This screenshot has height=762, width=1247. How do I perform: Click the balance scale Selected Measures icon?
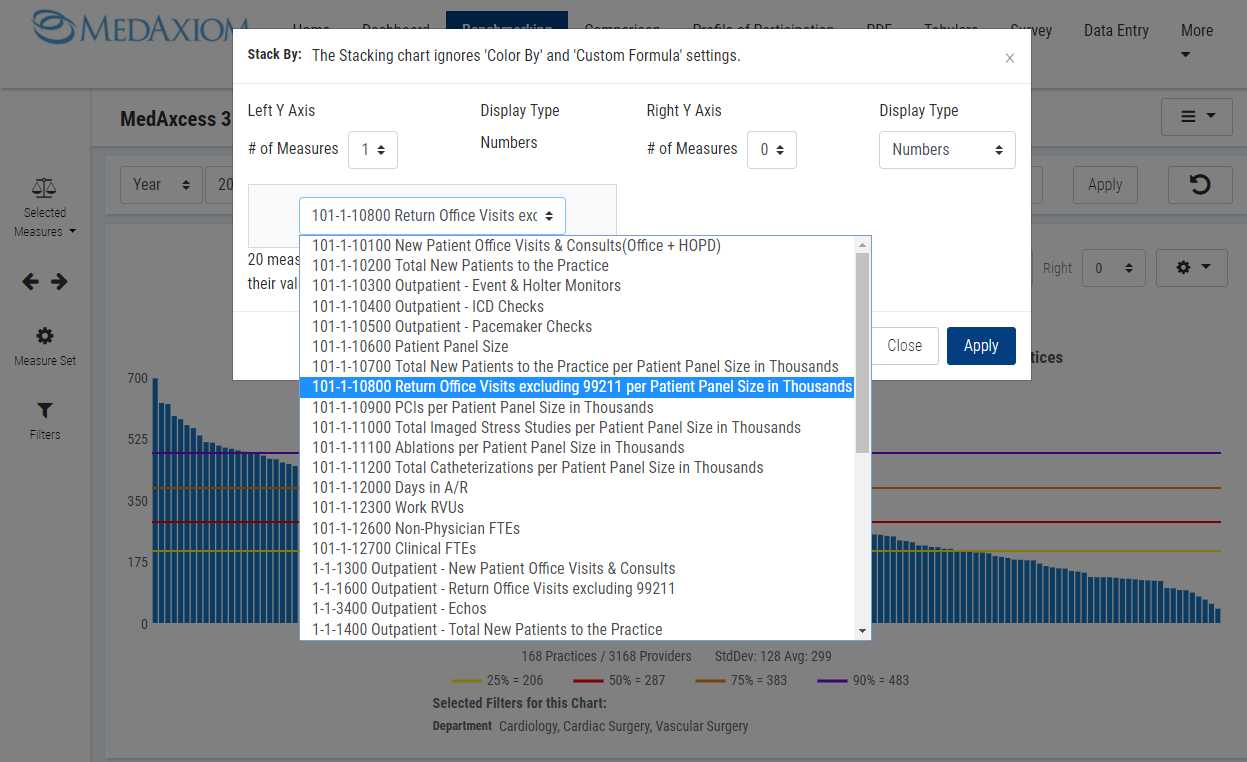point(44,187)
